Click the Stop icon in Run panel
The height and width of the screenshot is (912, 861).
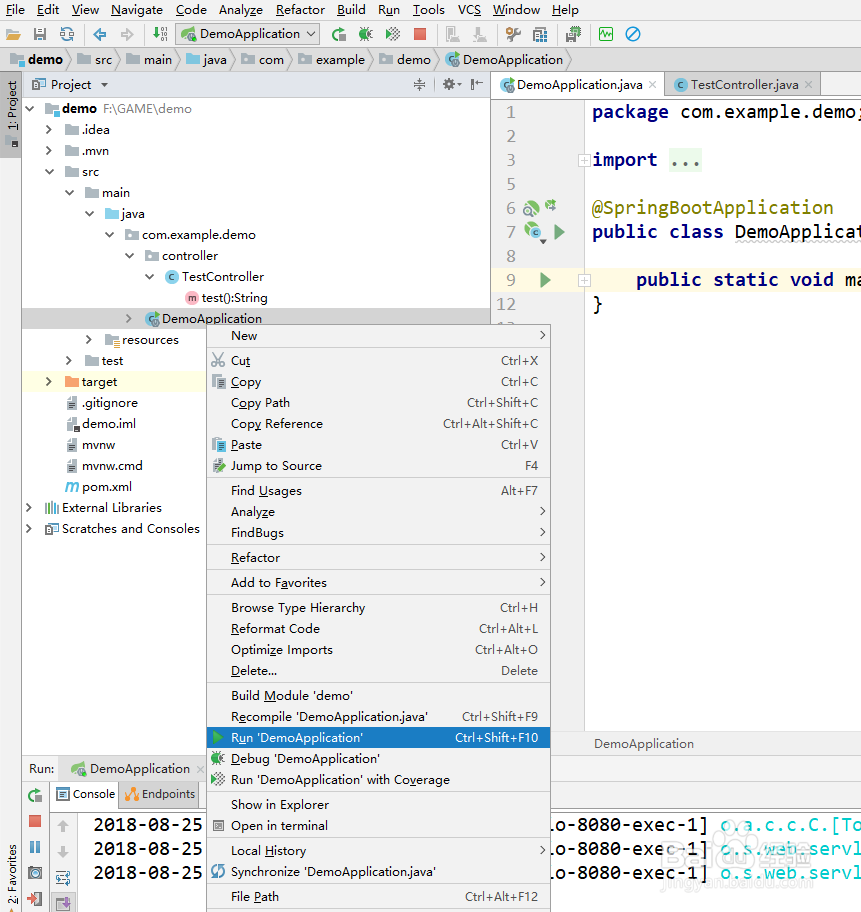coord(35,821)
